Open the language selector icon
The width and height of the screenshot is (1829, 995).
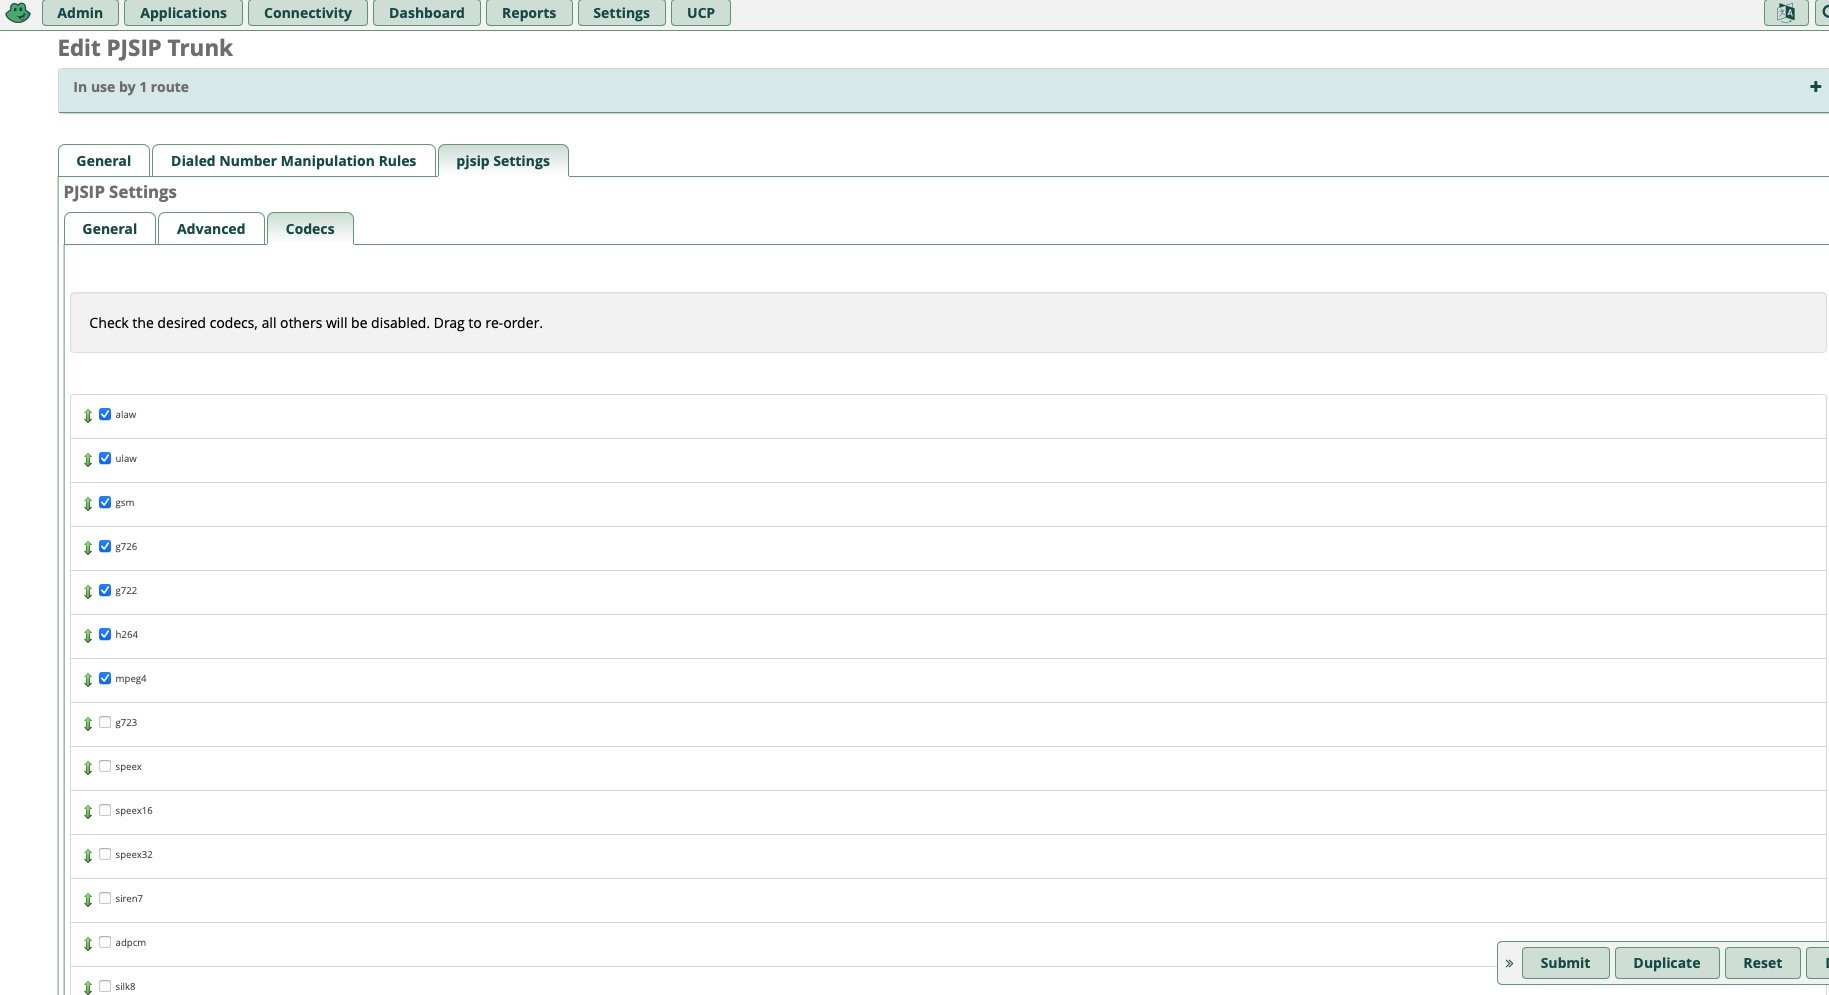coord(1785,13)
